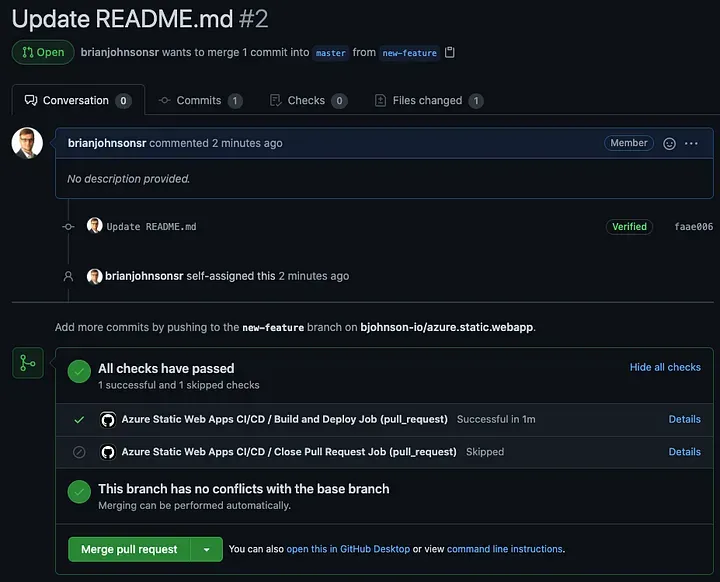Viewport: 720px width, 582px height.
Task: Click the success checkmark on Build and Deploy row
Action: point(79,419)
